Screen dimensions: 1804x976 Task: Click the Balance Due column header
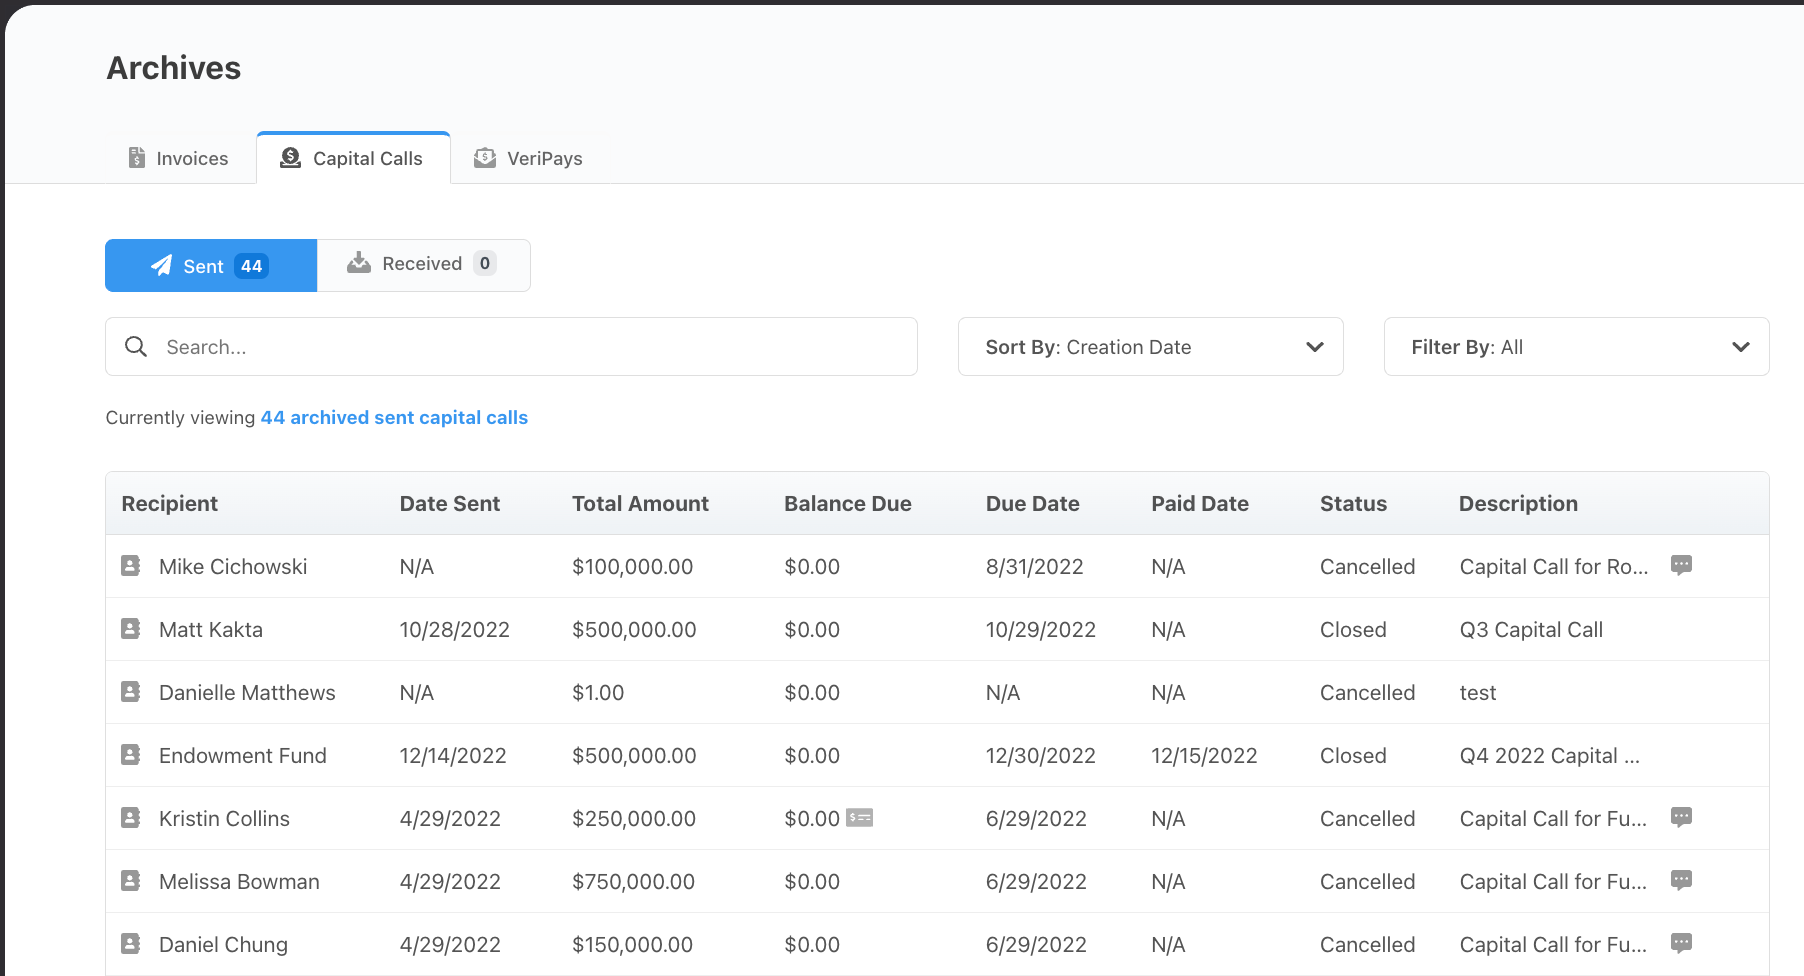click(x=848, y=503)
